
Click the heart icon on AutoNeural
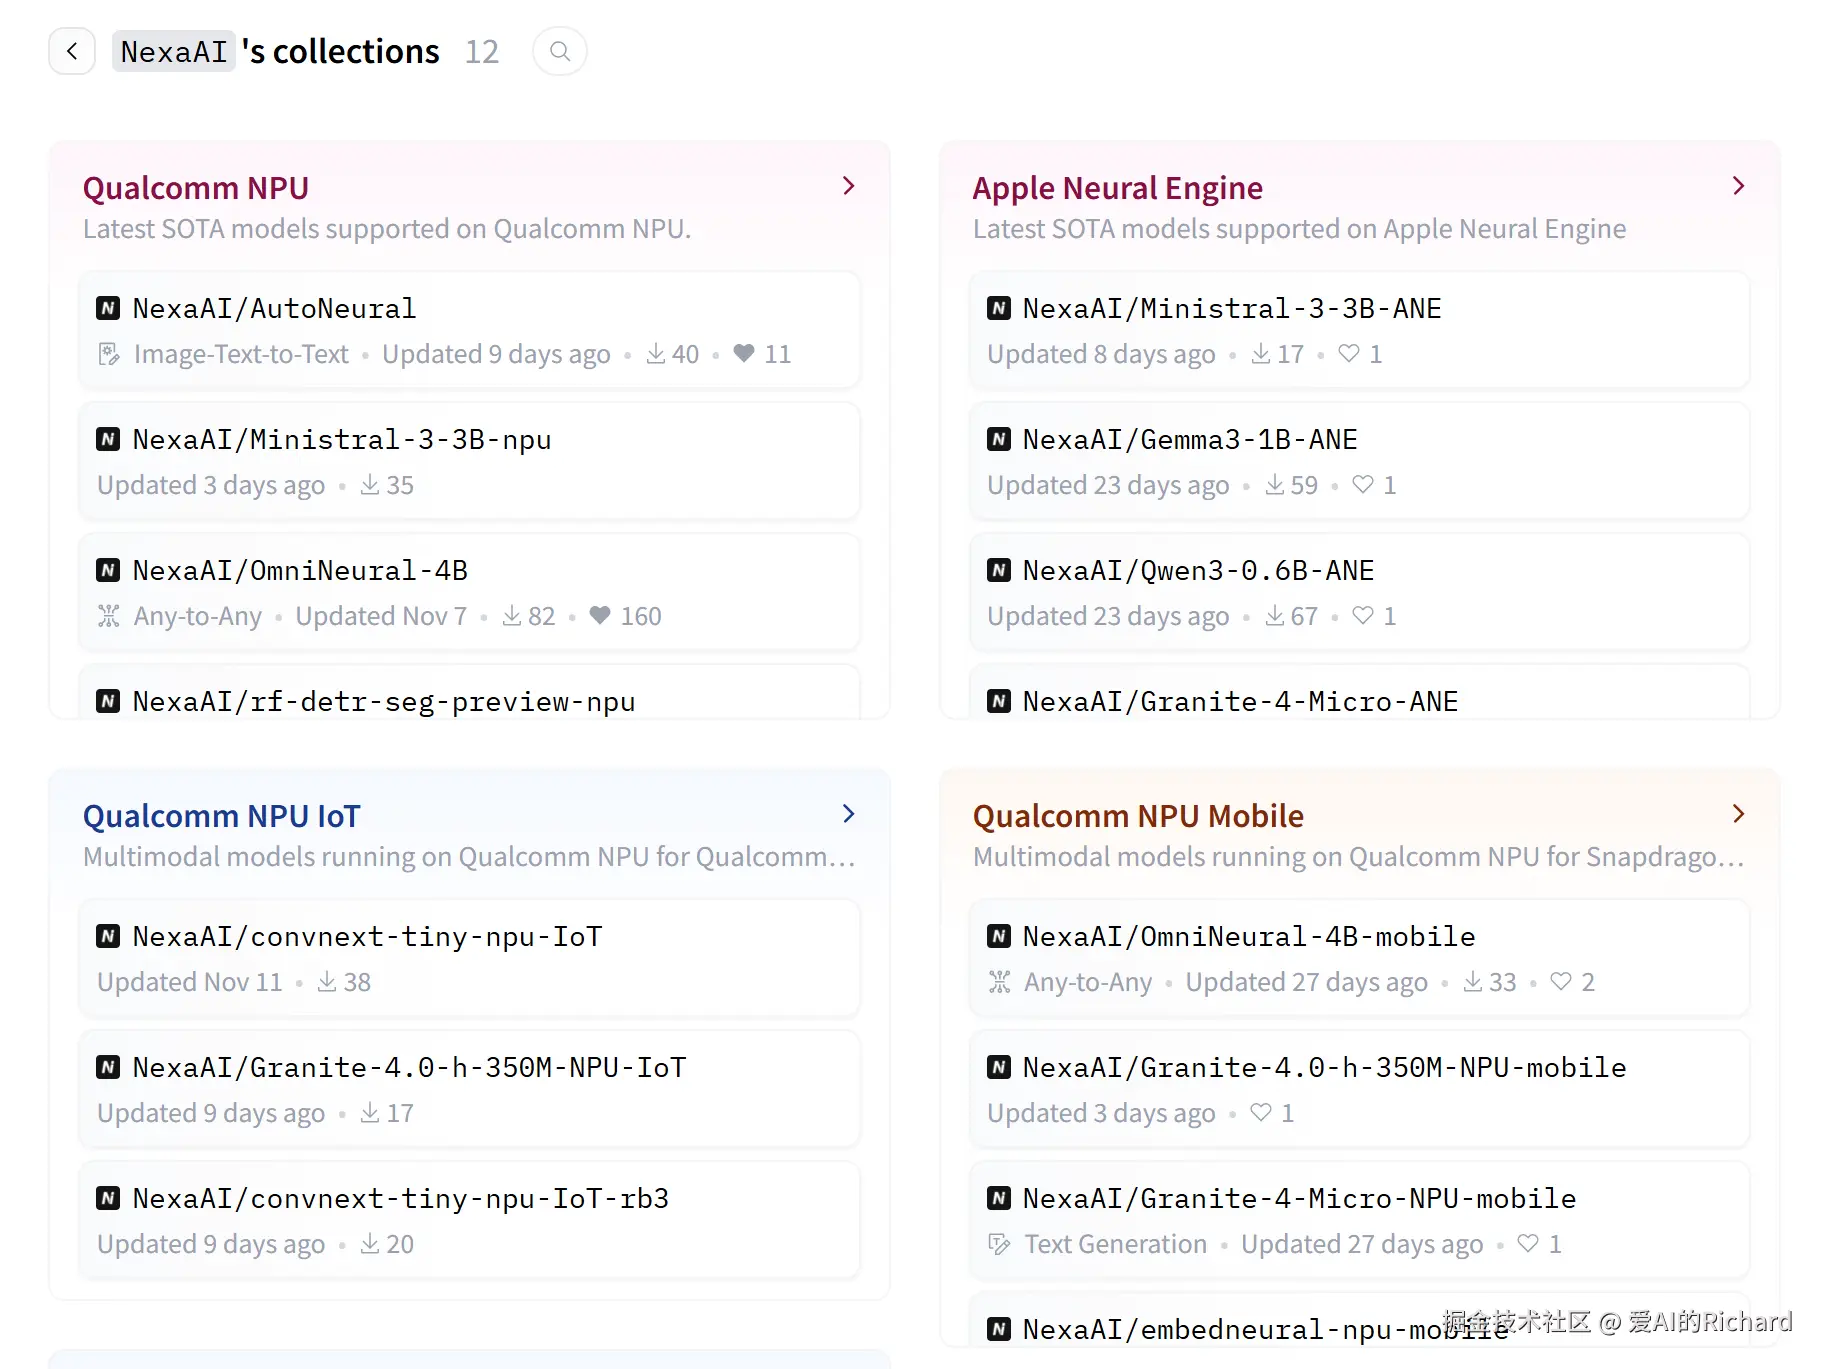point(744,353)
